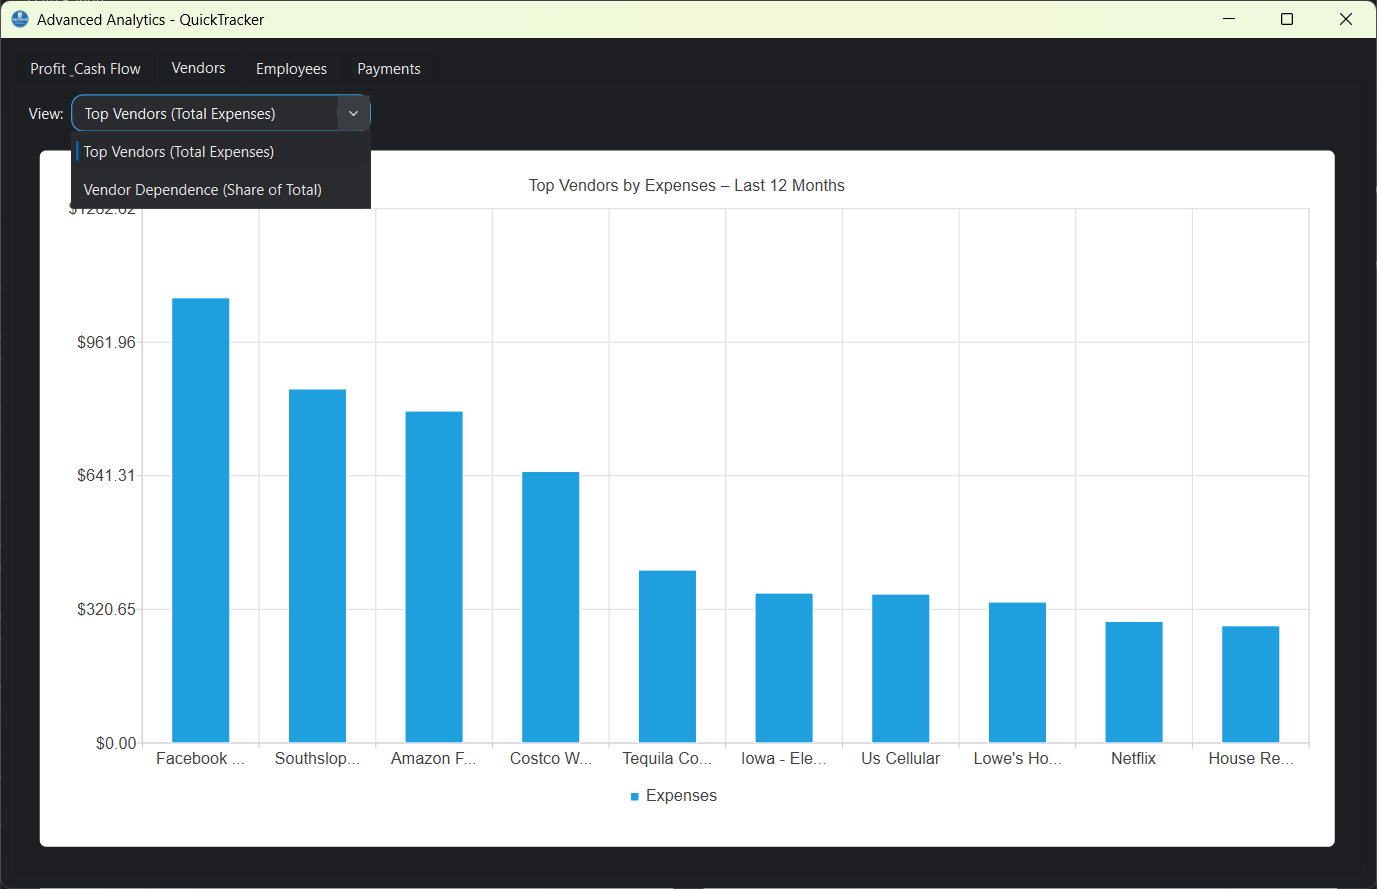
Task: Select Vendor Dependence (Share of Total) option
Action: pos(202,189)
